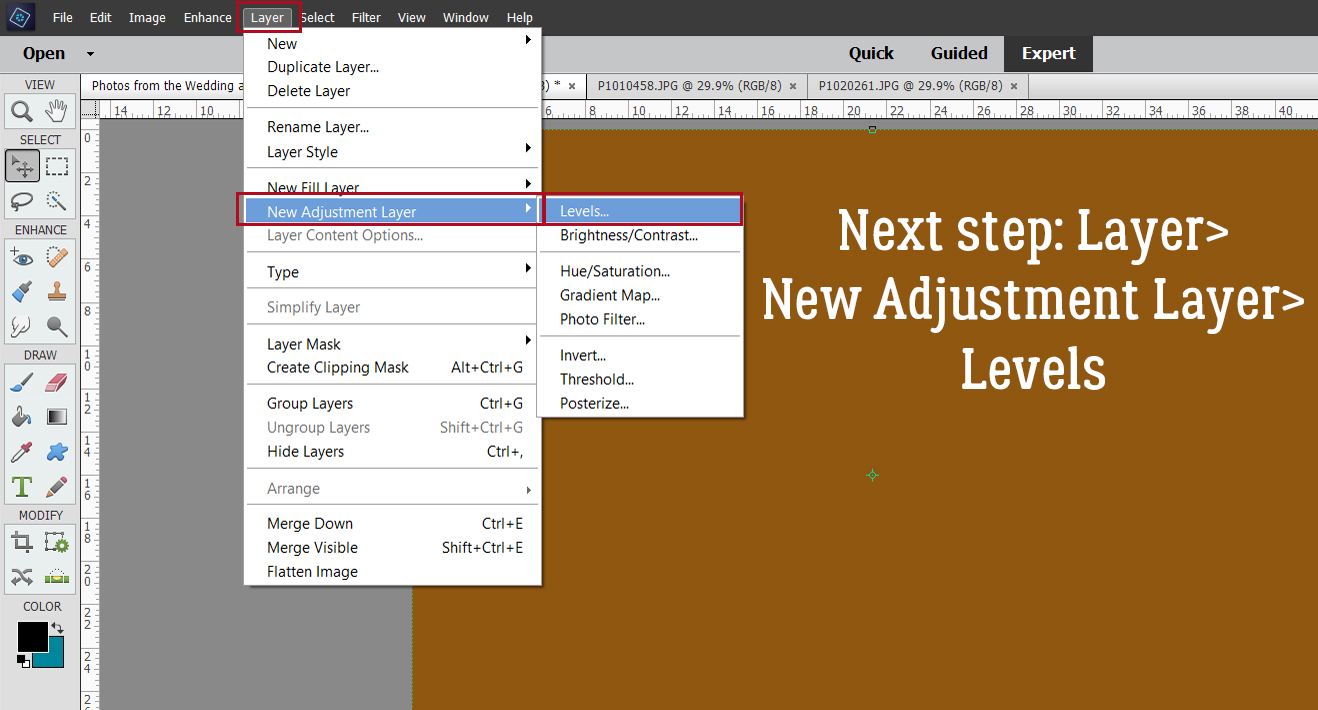Select the Custom Shape tool
The image size is (1318, 710).
coord(57,452)
